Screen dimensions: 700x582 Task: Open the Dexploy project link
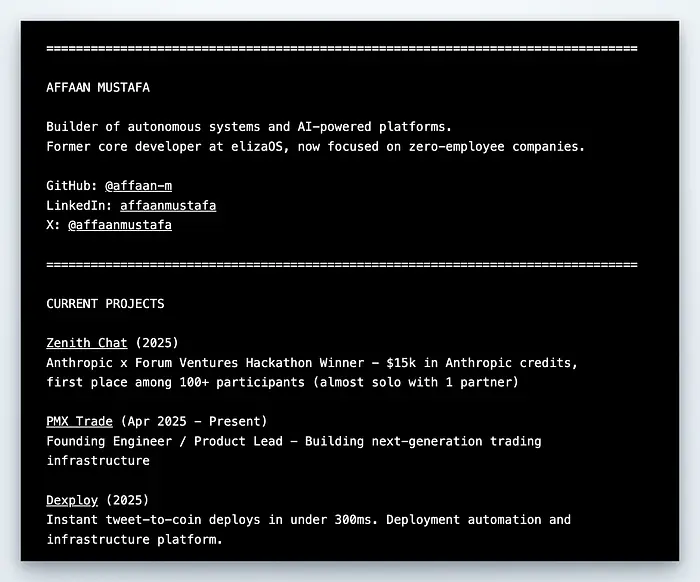(x=72, y=500)
